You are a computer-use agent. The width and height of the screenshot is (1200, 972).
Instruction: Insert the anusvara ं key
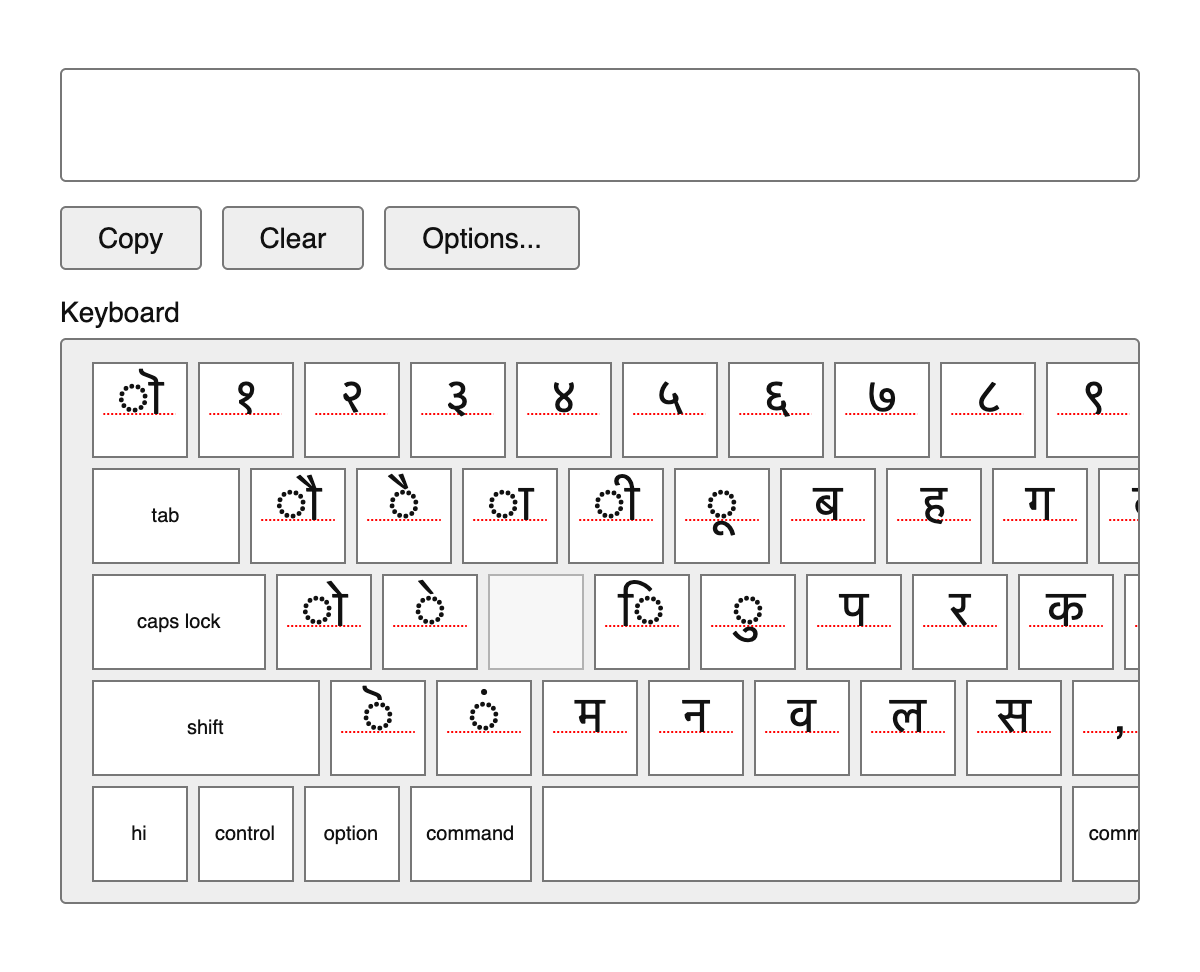pyautogui.click(x=484, y=728)
